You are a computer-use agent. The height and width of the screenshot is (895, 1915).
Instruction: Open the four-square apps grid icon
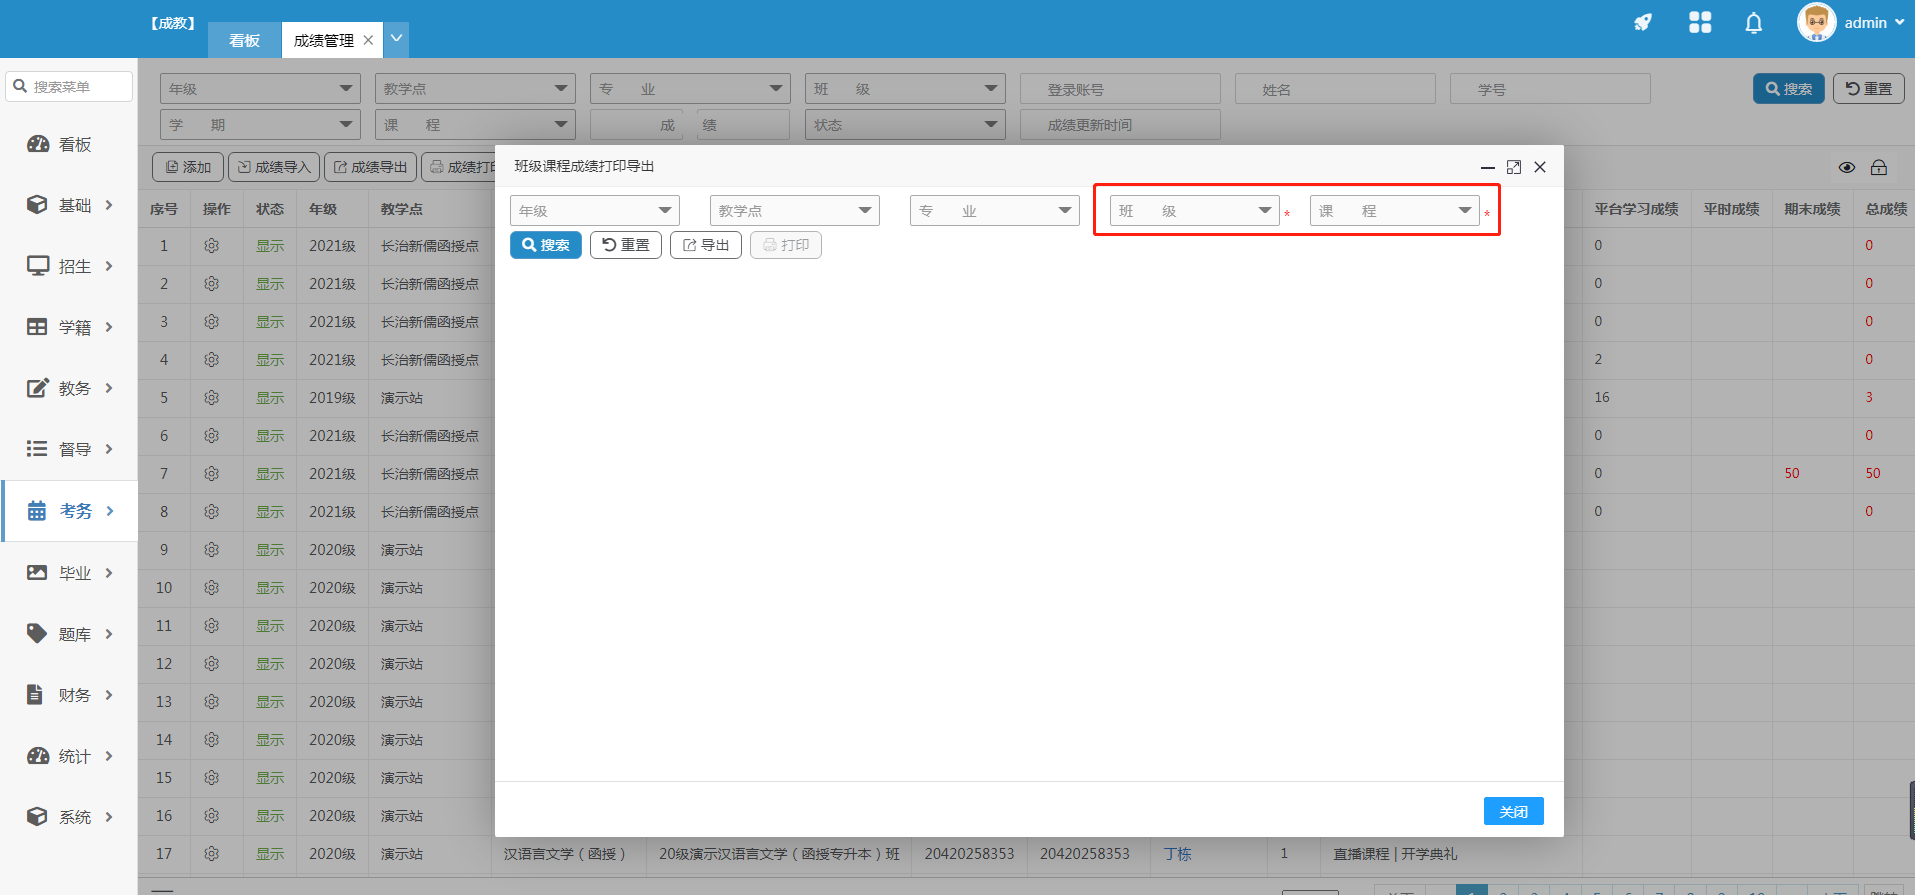pos(1700,22)
